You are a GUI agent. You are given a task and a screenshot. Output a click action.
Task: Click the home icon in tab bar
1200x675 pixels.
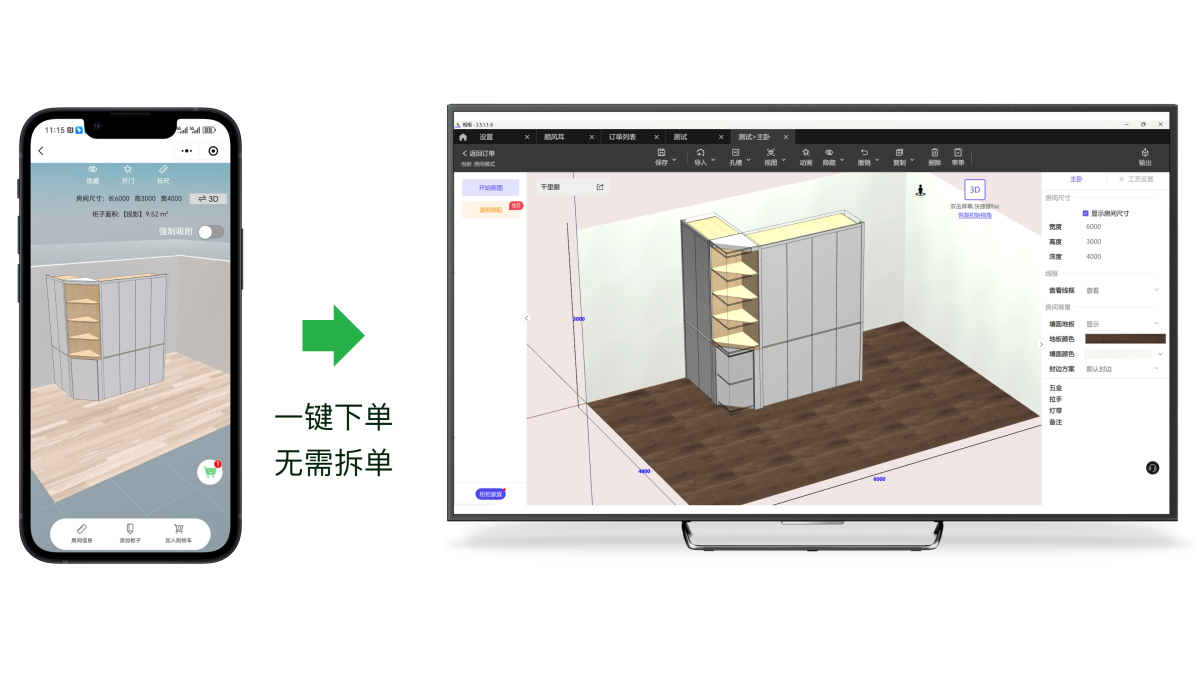[x=463, y=137]
